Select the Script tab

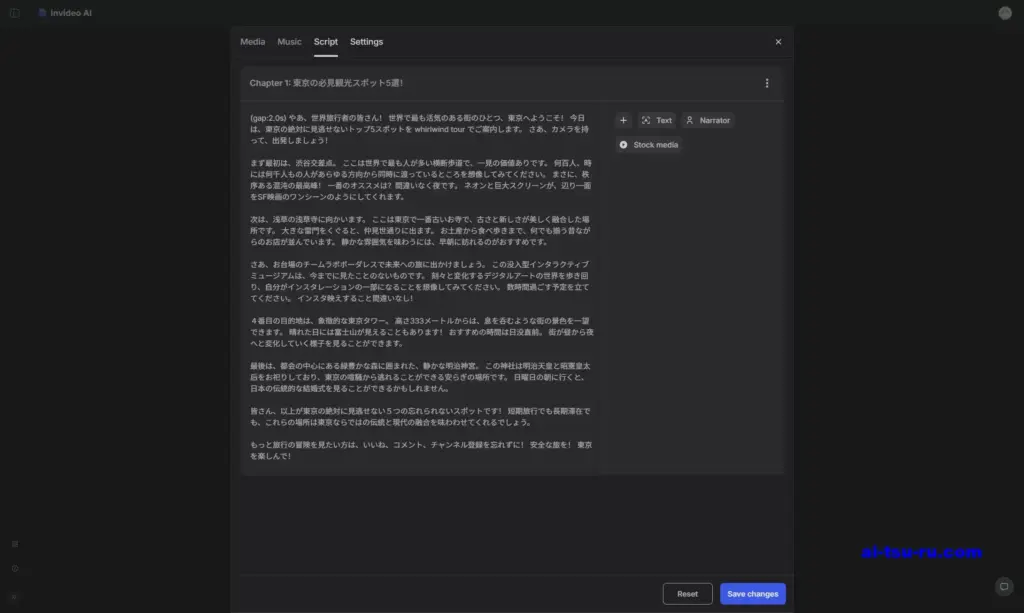tap(325, 42)
